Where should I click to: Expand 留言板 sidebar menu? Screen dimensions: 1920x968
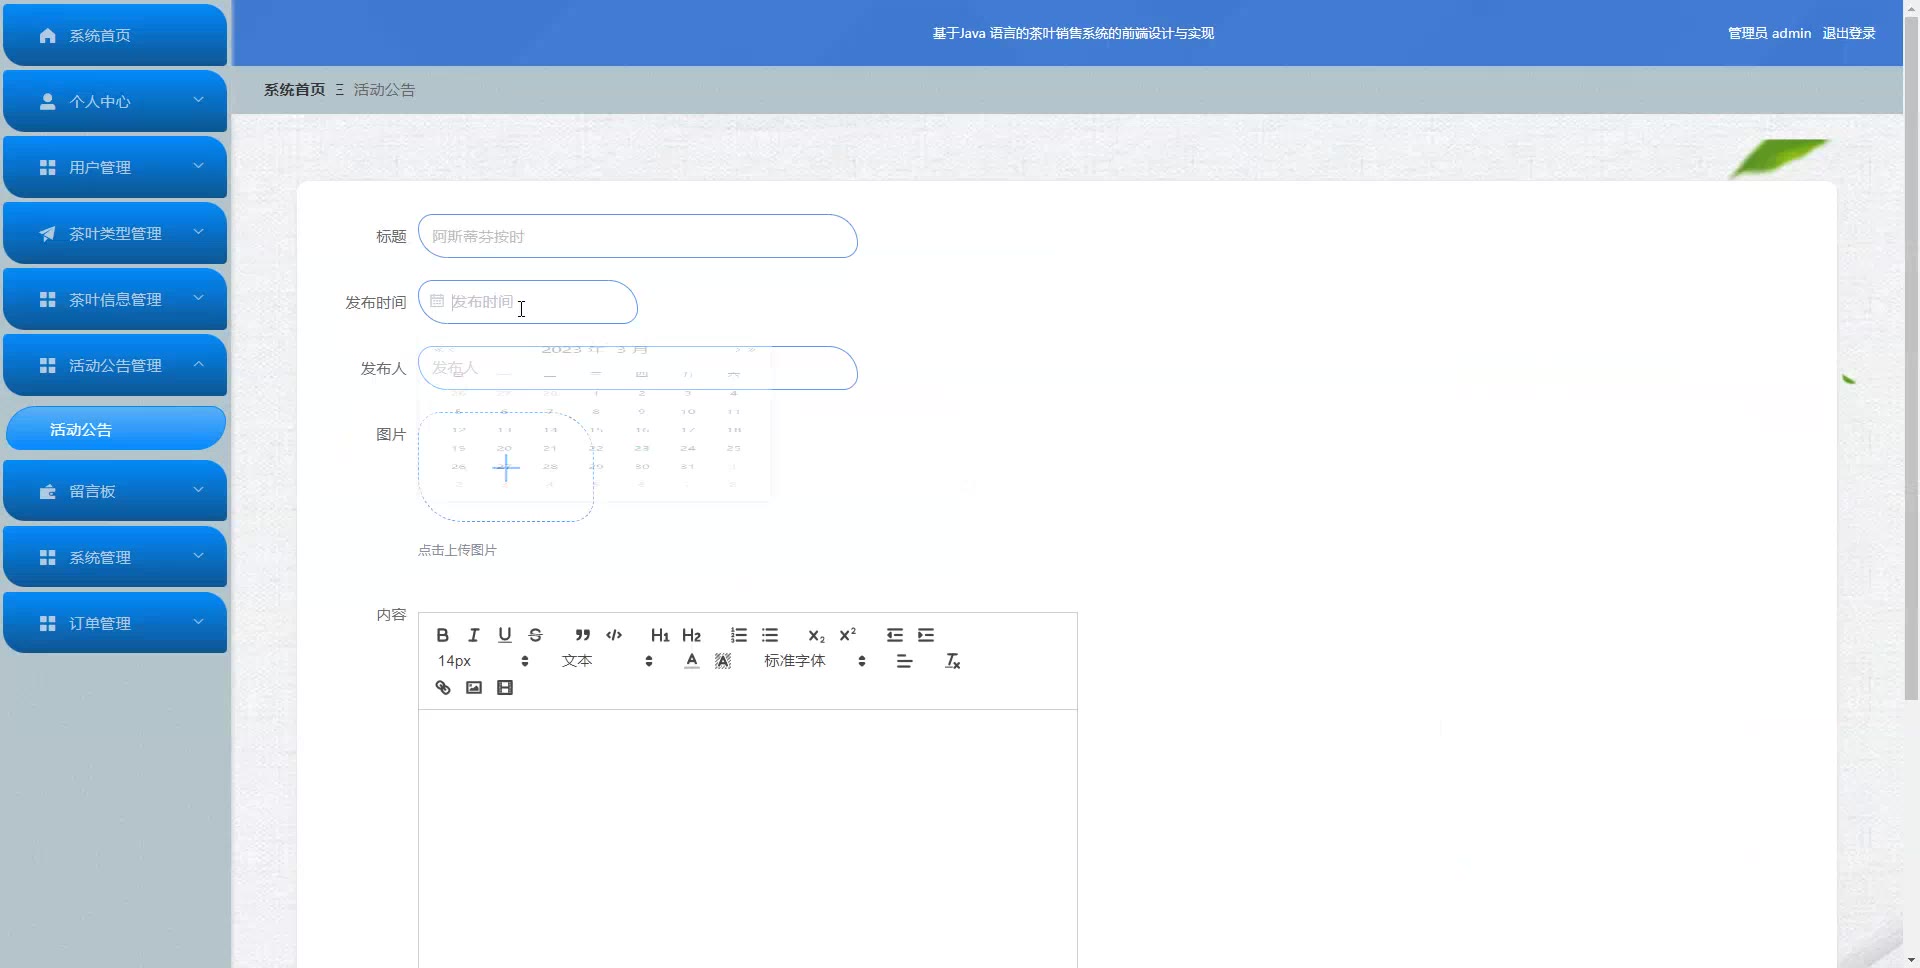[115, 491]
